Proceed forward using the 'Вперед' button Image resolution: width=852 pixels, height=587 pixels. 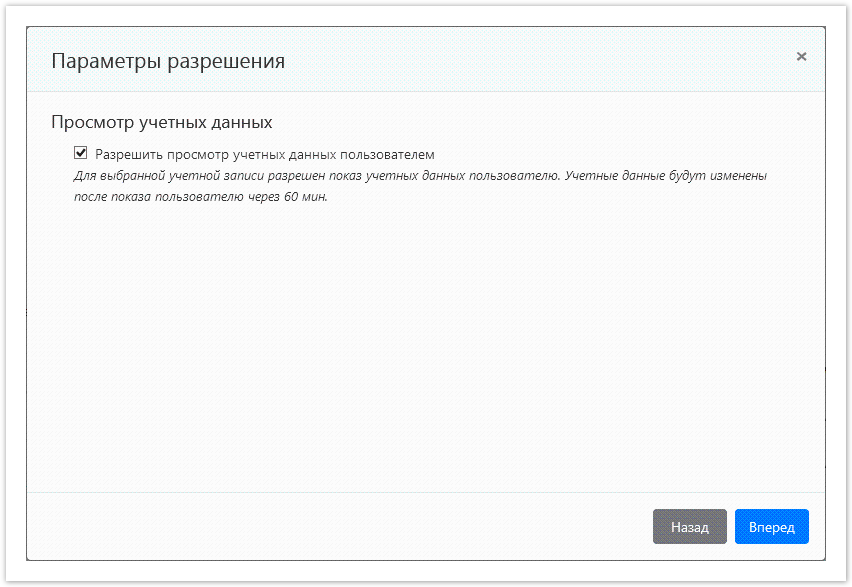click(x=771, y=527)
